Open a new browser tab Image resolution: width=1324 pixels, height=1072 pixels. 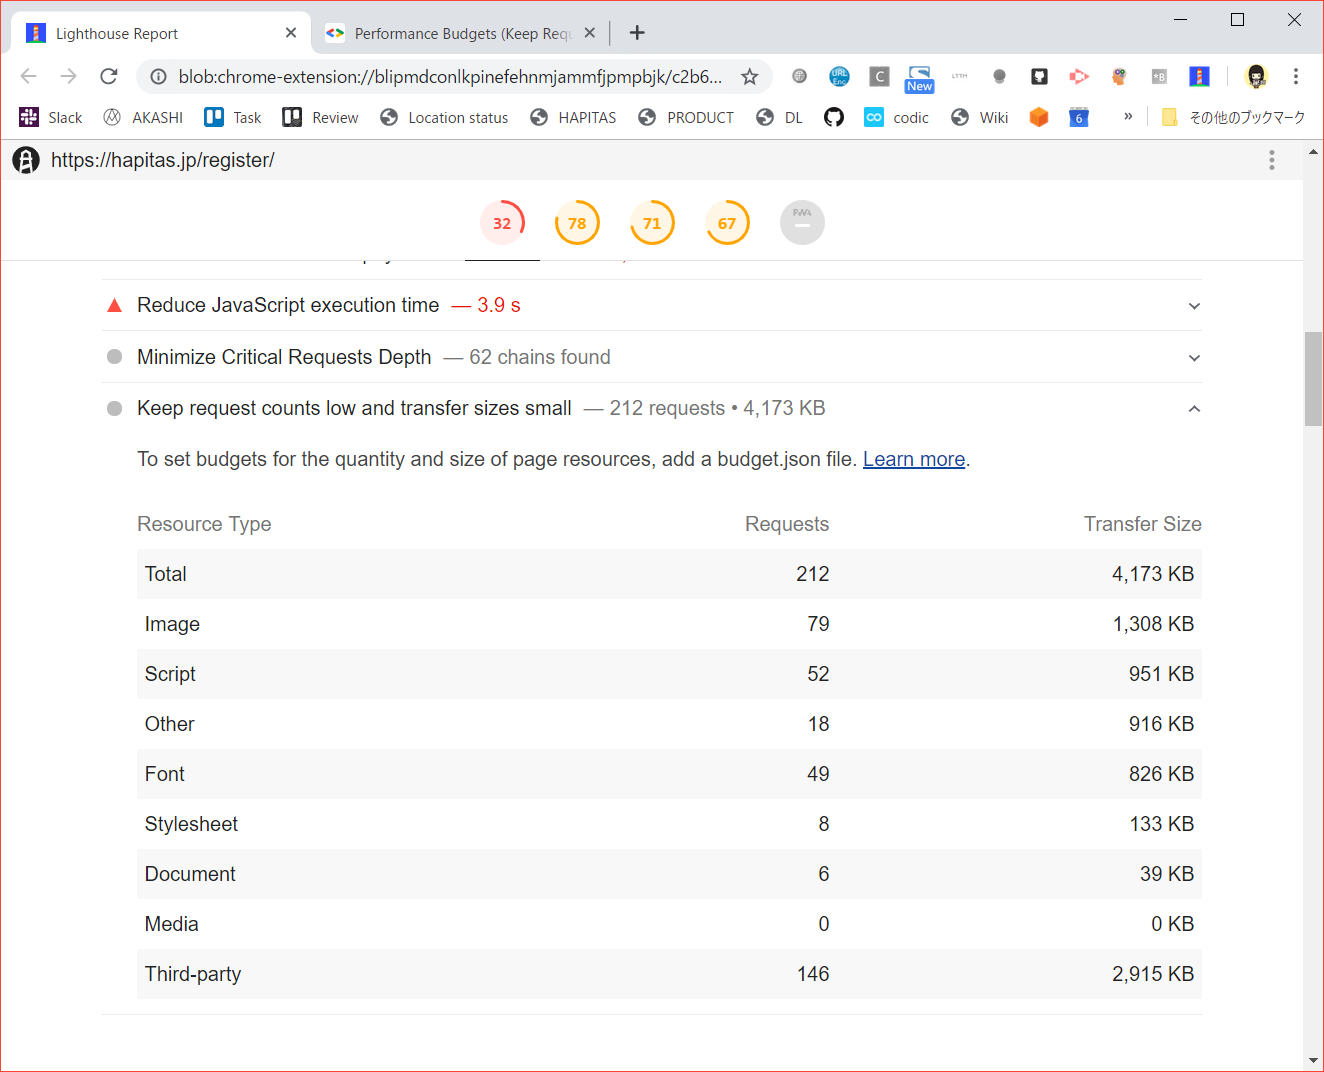tap(637, 33)
